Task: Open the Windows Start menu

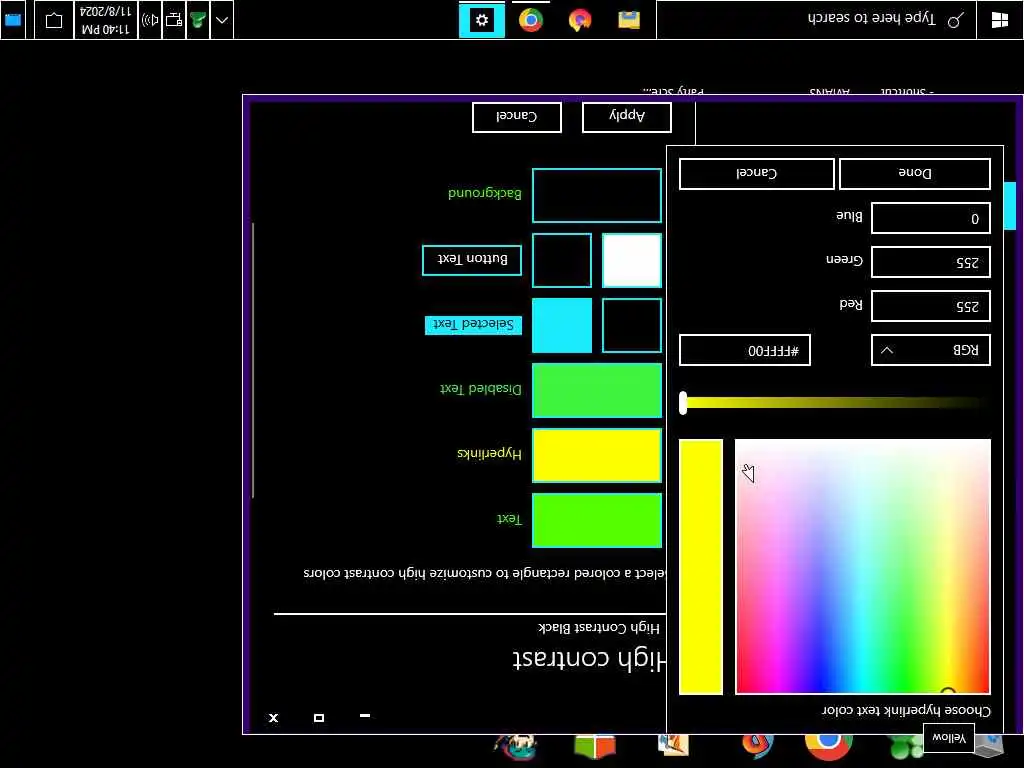Action: (x=999, y=20)
